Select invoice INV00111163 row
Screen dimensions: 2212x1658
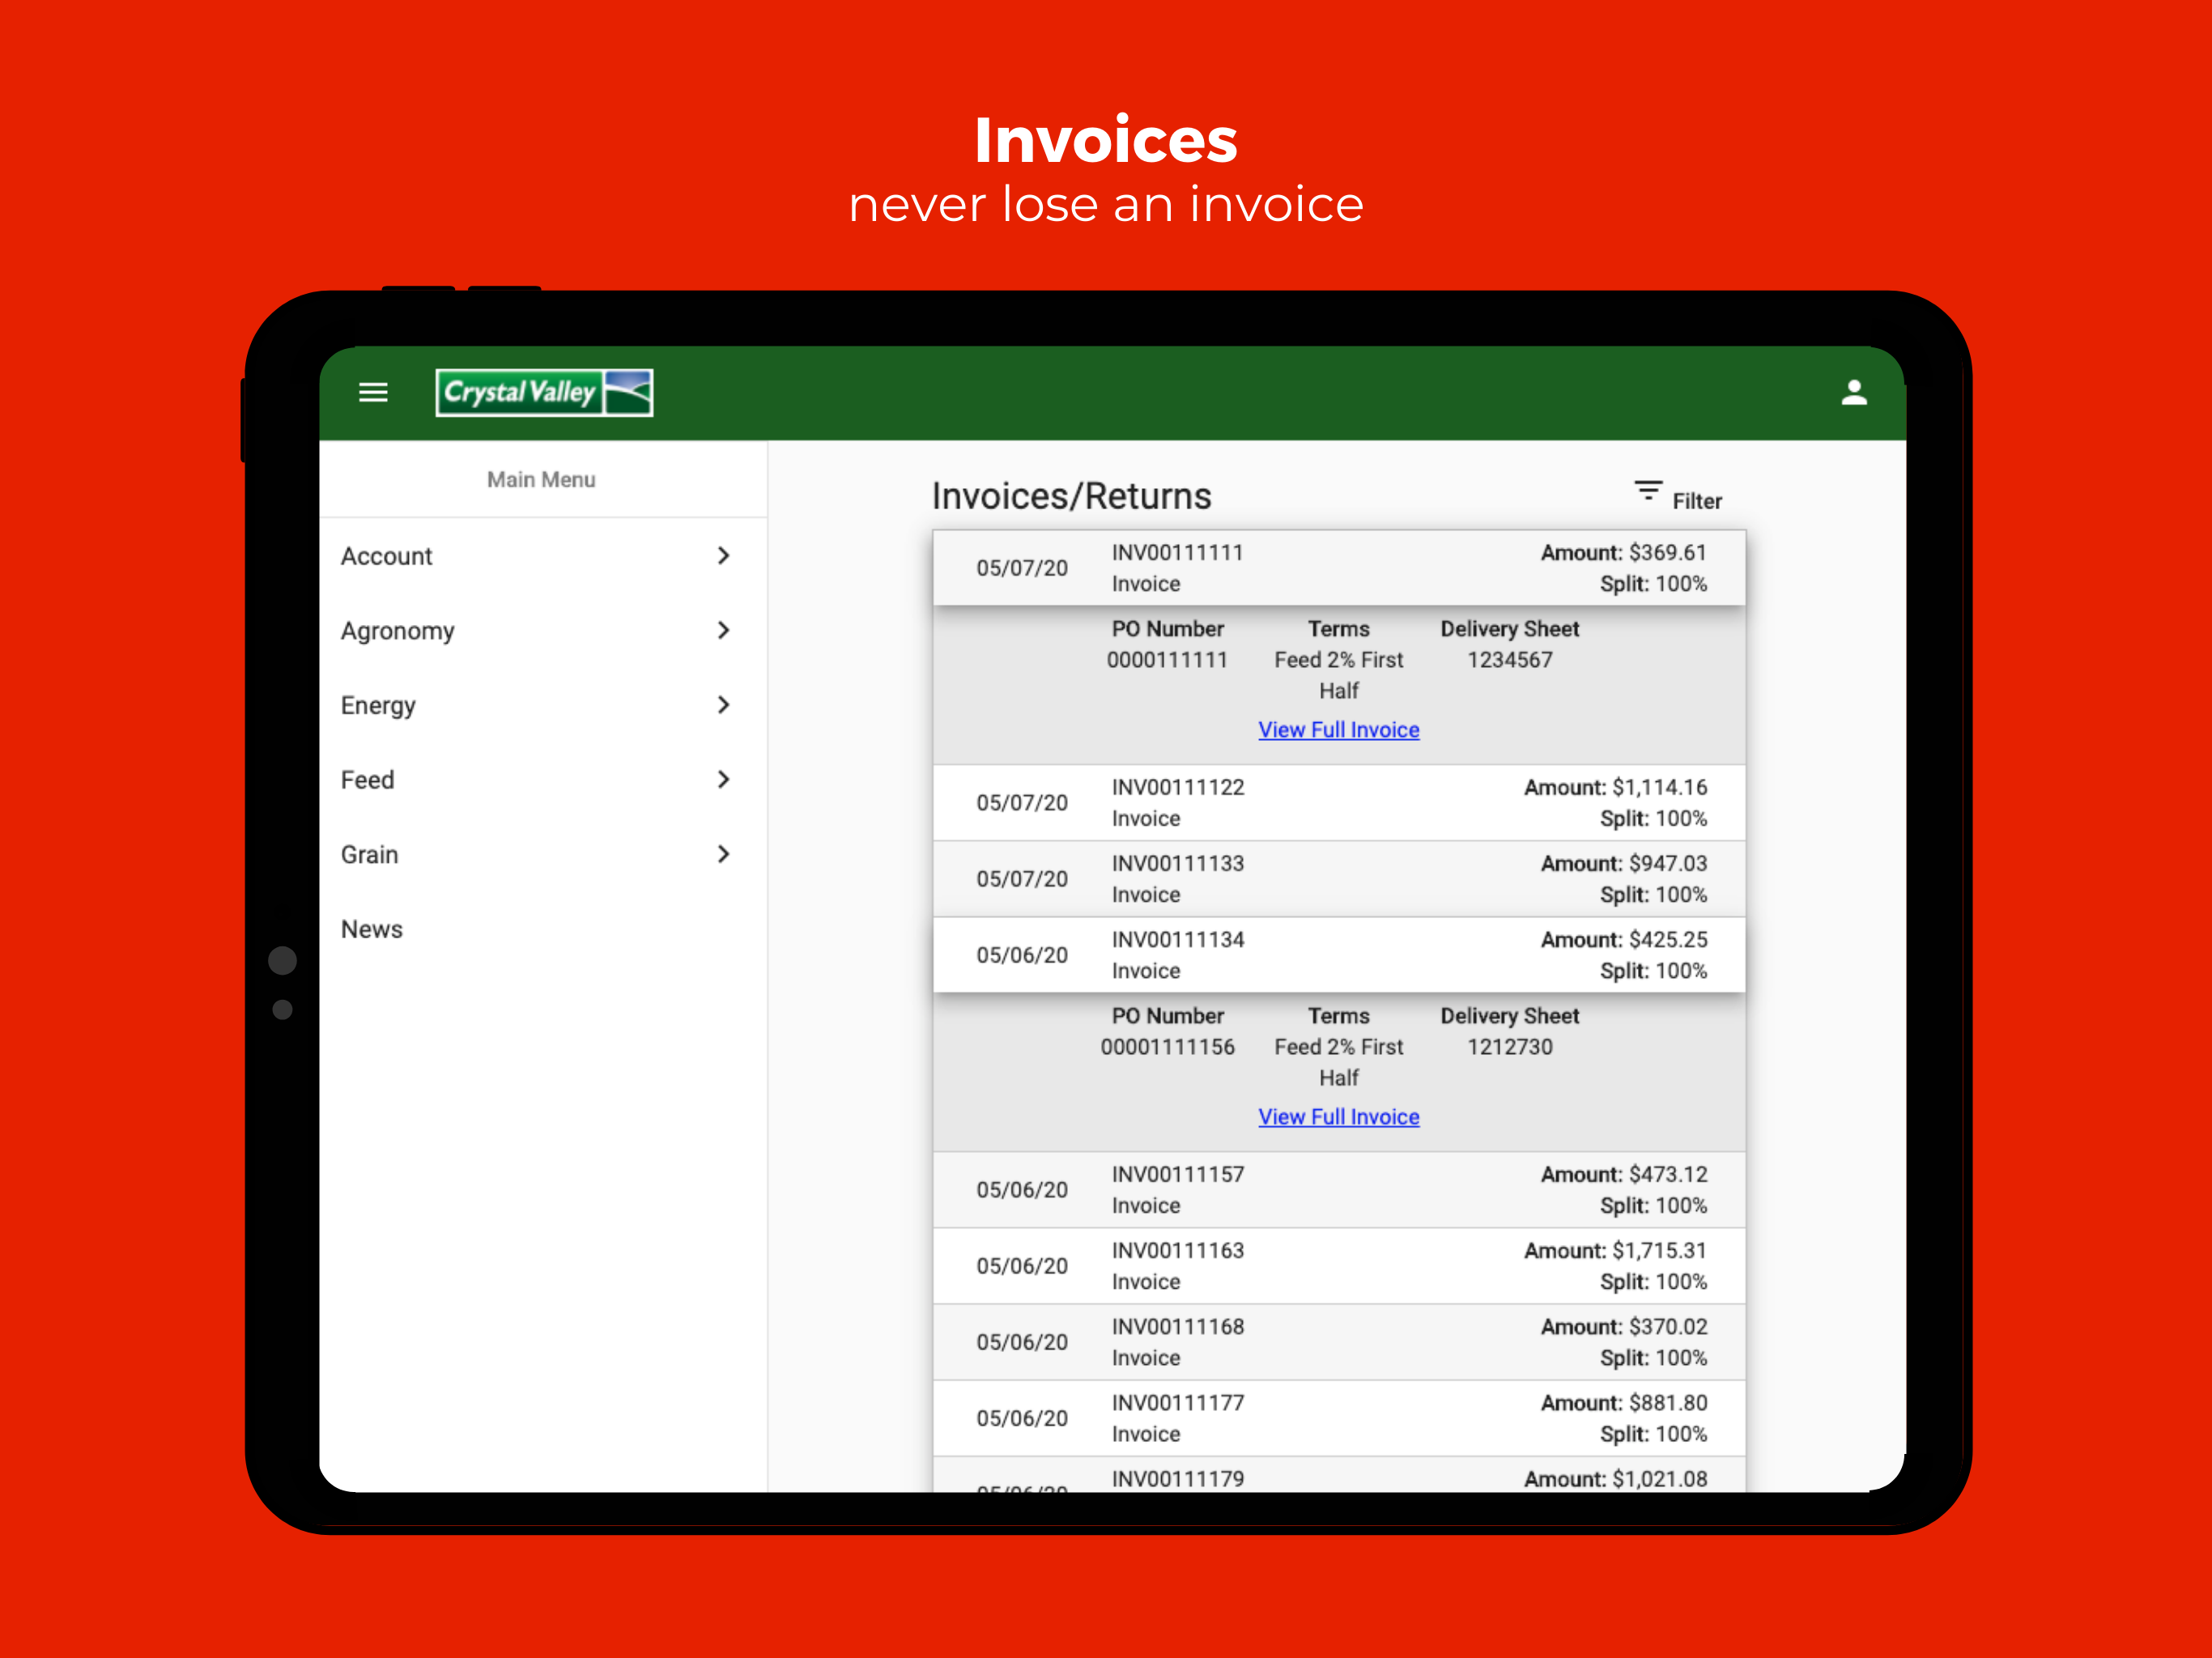tap(1339, 1266)
